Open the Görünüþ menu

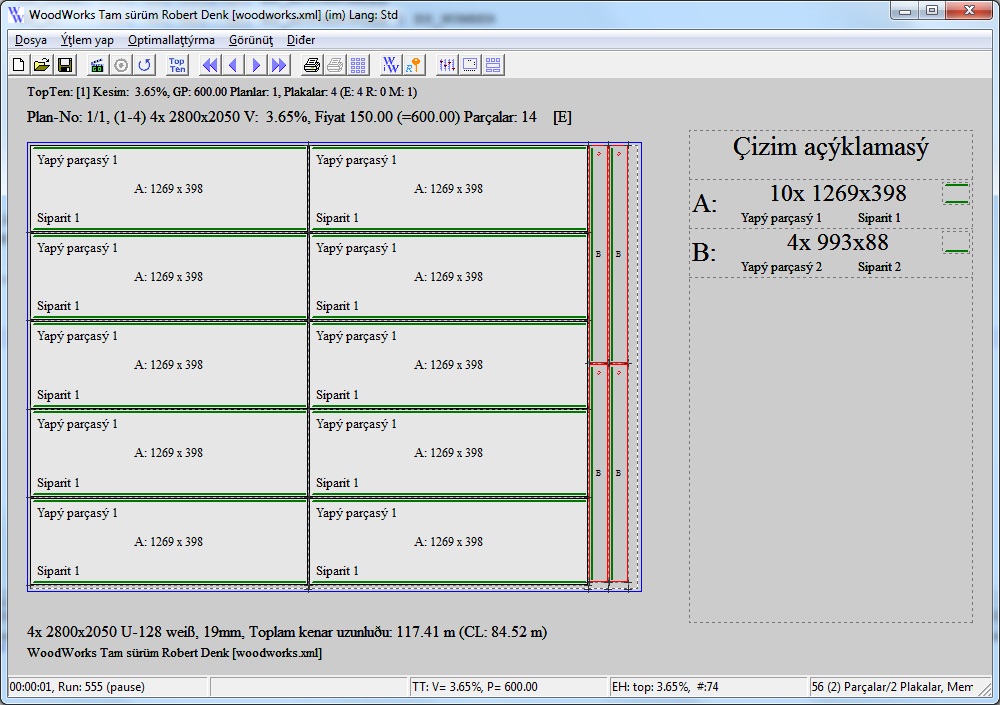[251, 40]
